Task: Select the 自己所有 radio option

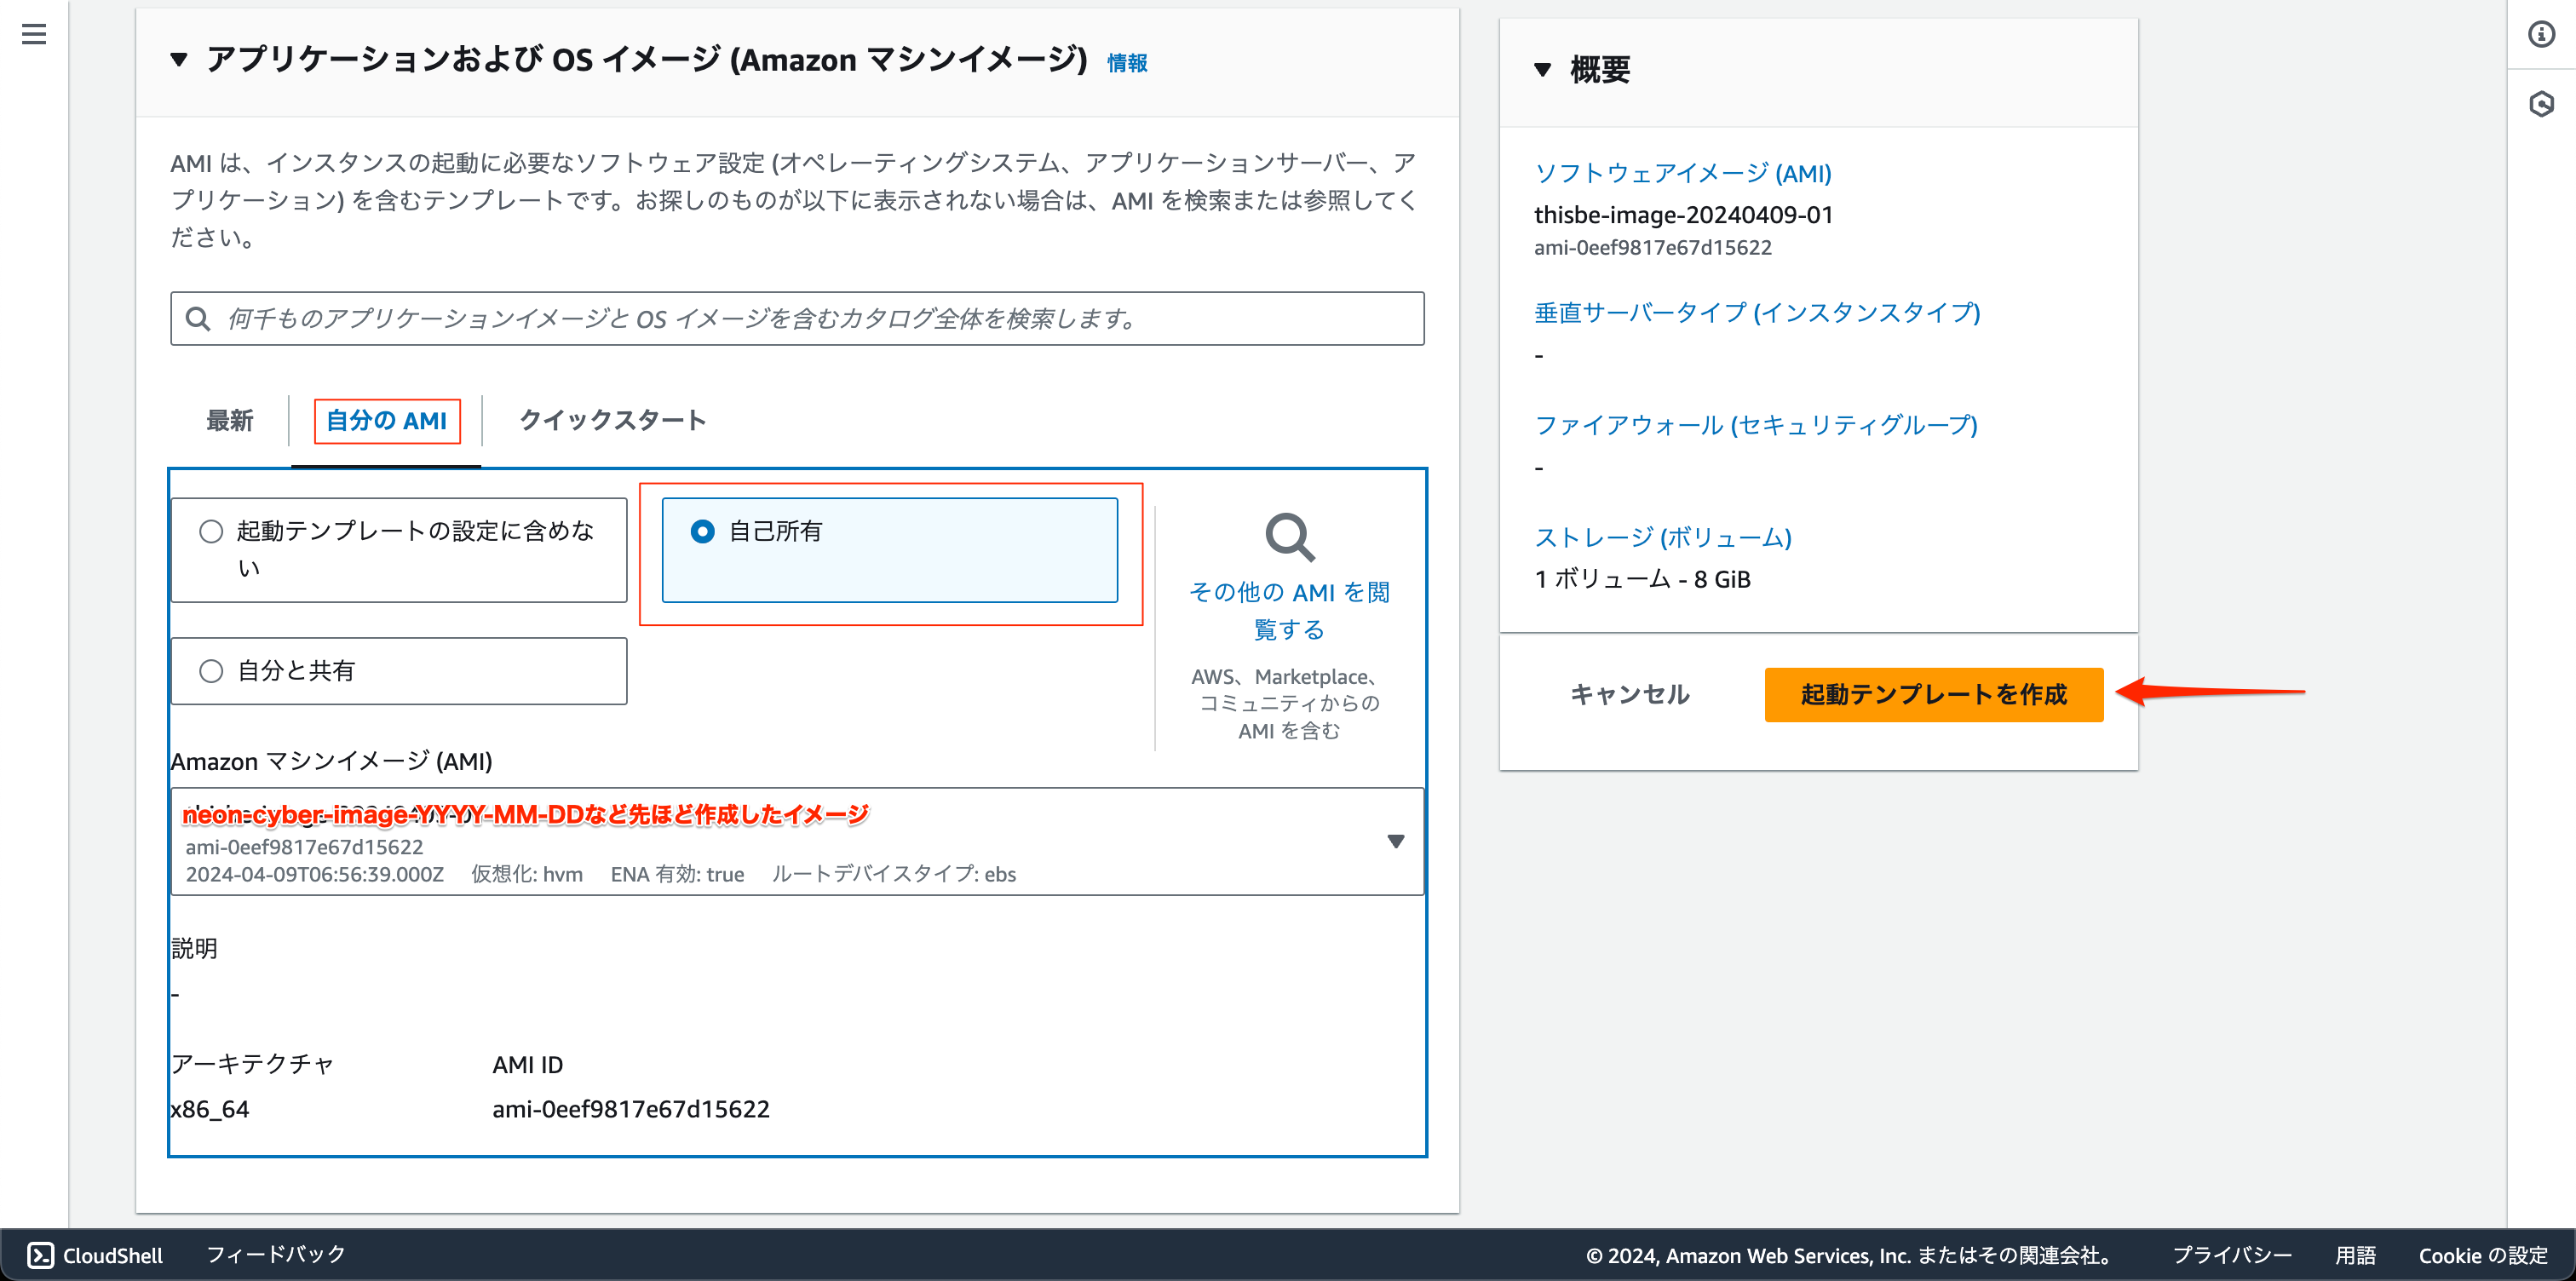Action: [706, 531]
